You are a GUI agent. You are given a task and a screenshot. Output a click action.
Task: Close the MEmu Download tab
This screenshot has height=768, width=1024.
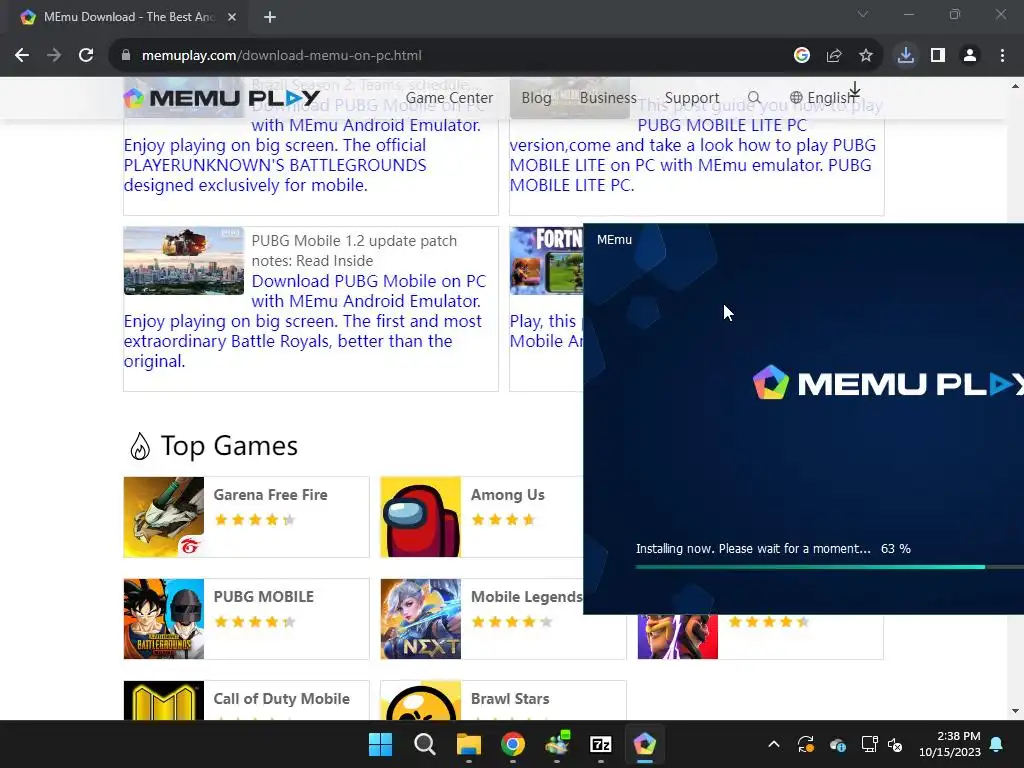click(232, 17)
